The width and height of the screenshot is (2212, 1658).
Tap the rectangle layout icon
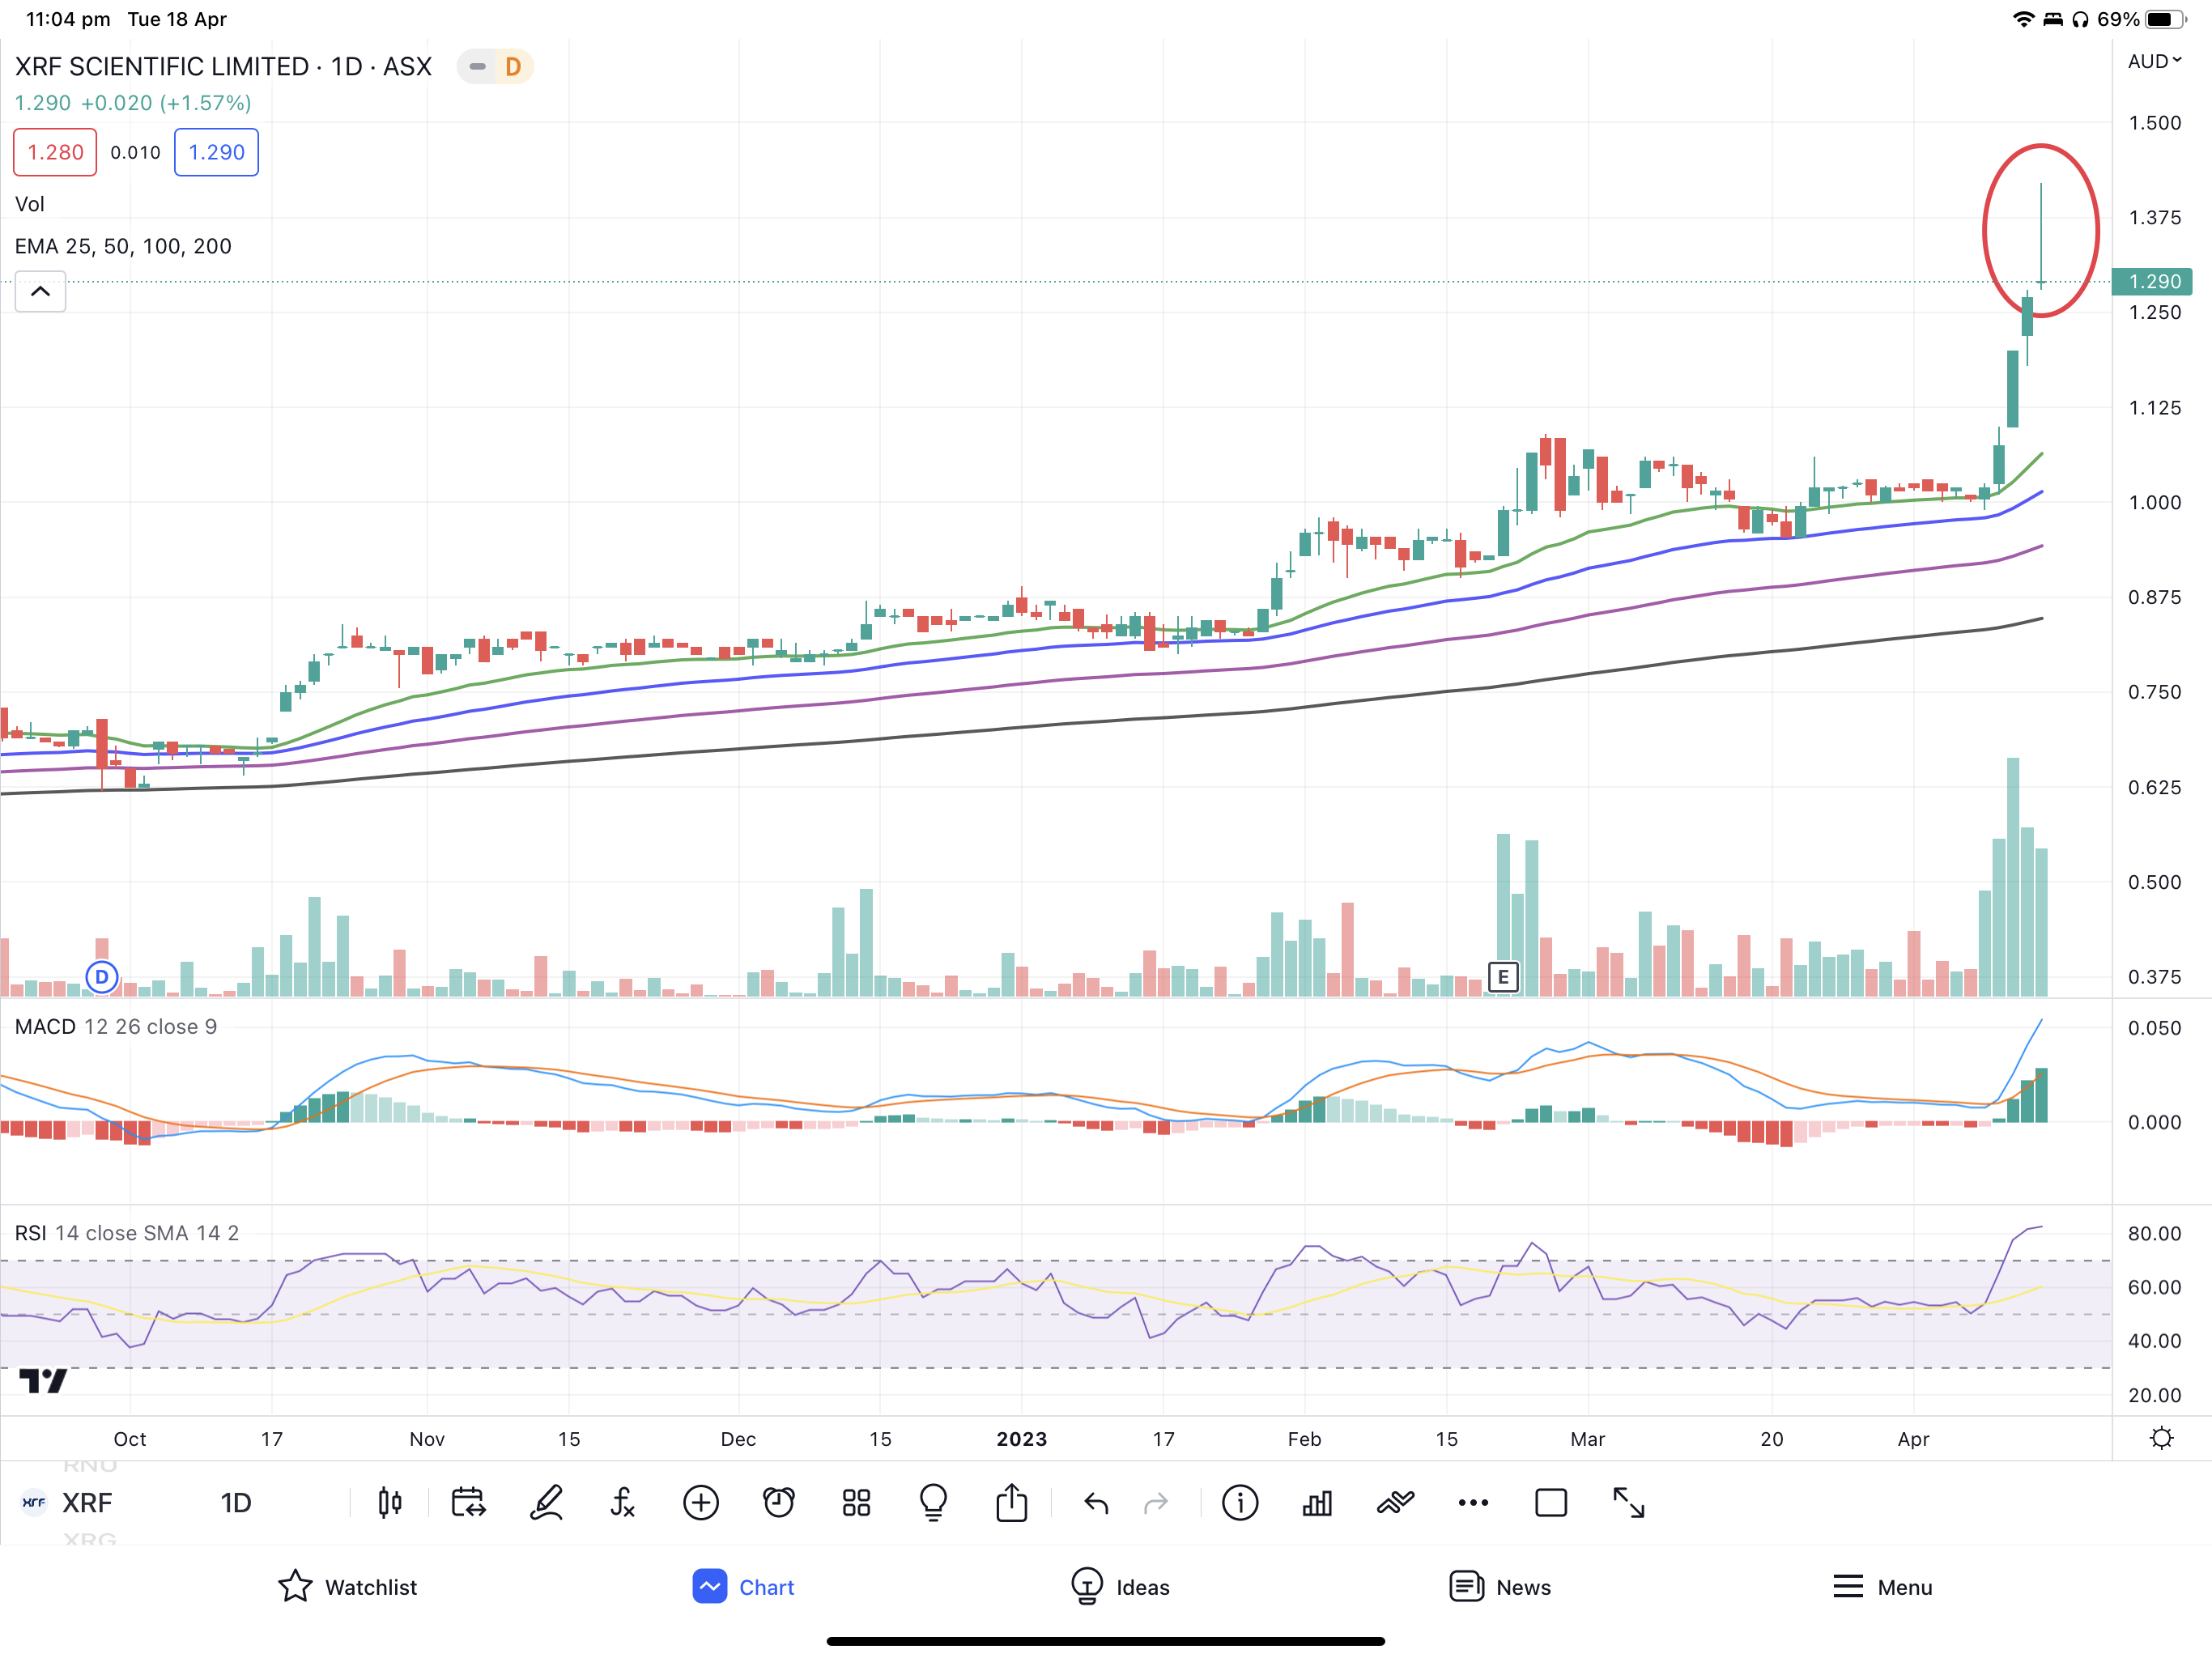[1551, 1502]
